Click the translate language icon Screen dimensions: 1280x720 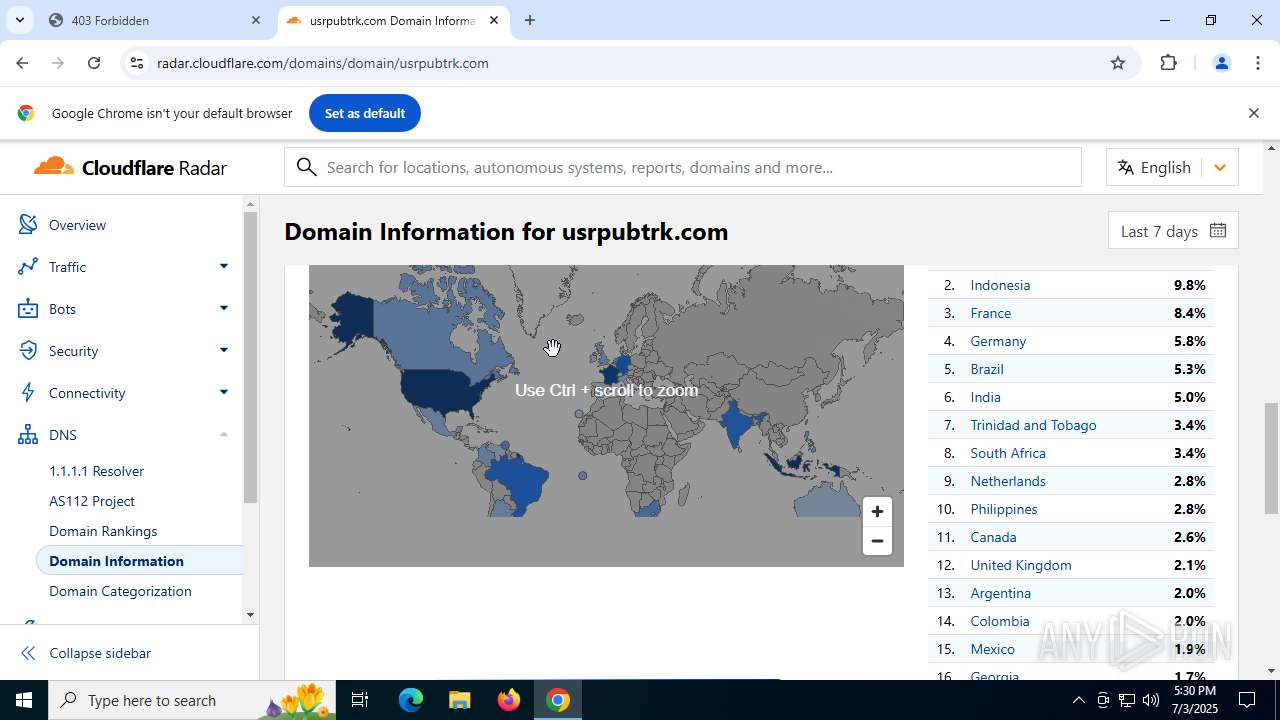click(x=1126, y=167)
